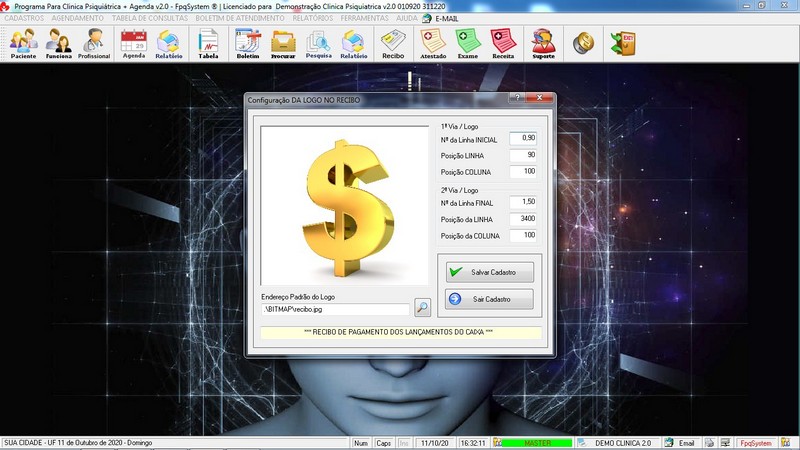Click the Profissional toolbar icon
Image resolution: width=800 pixels, height=450 pixels.
pos(94,43)
